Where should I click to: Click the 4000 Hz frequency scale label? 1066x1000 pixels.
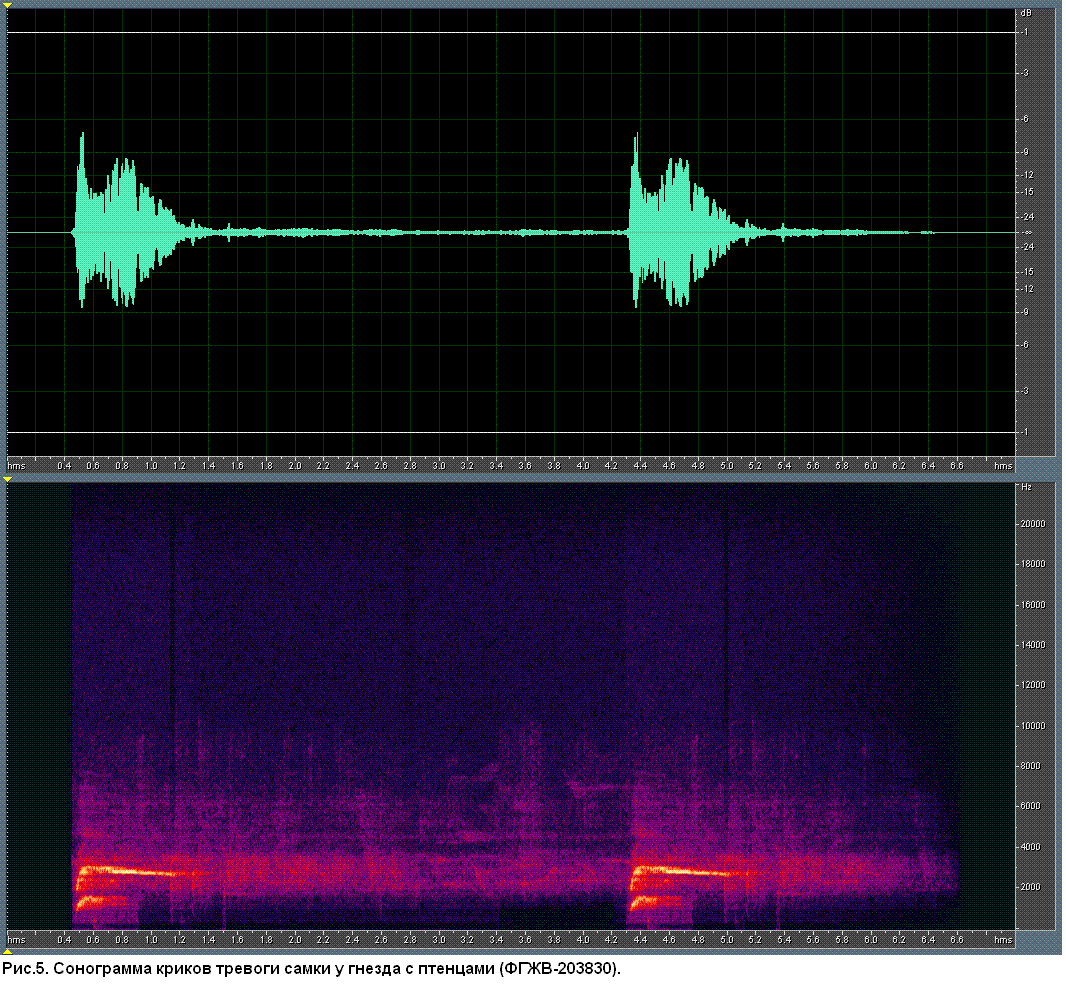point(1031,846)
